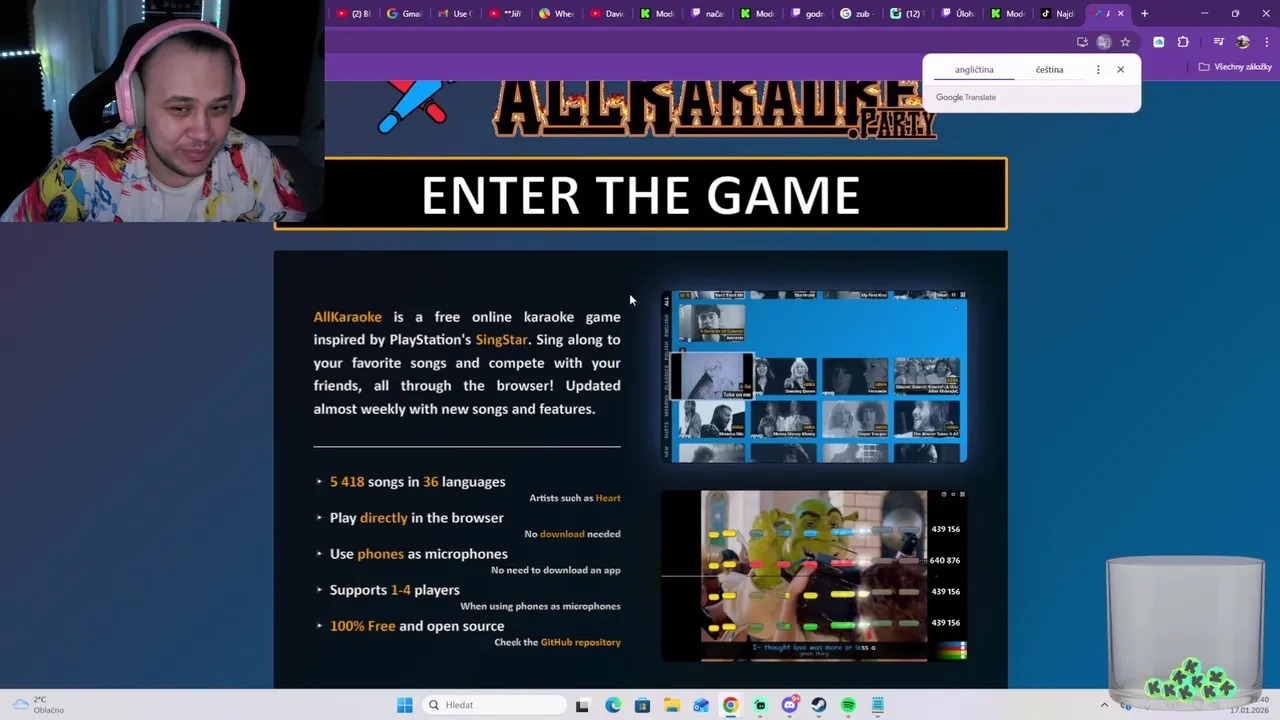Open the Windows Start menu
Viewport: 1280px width, 720px height.
[405, 705]
